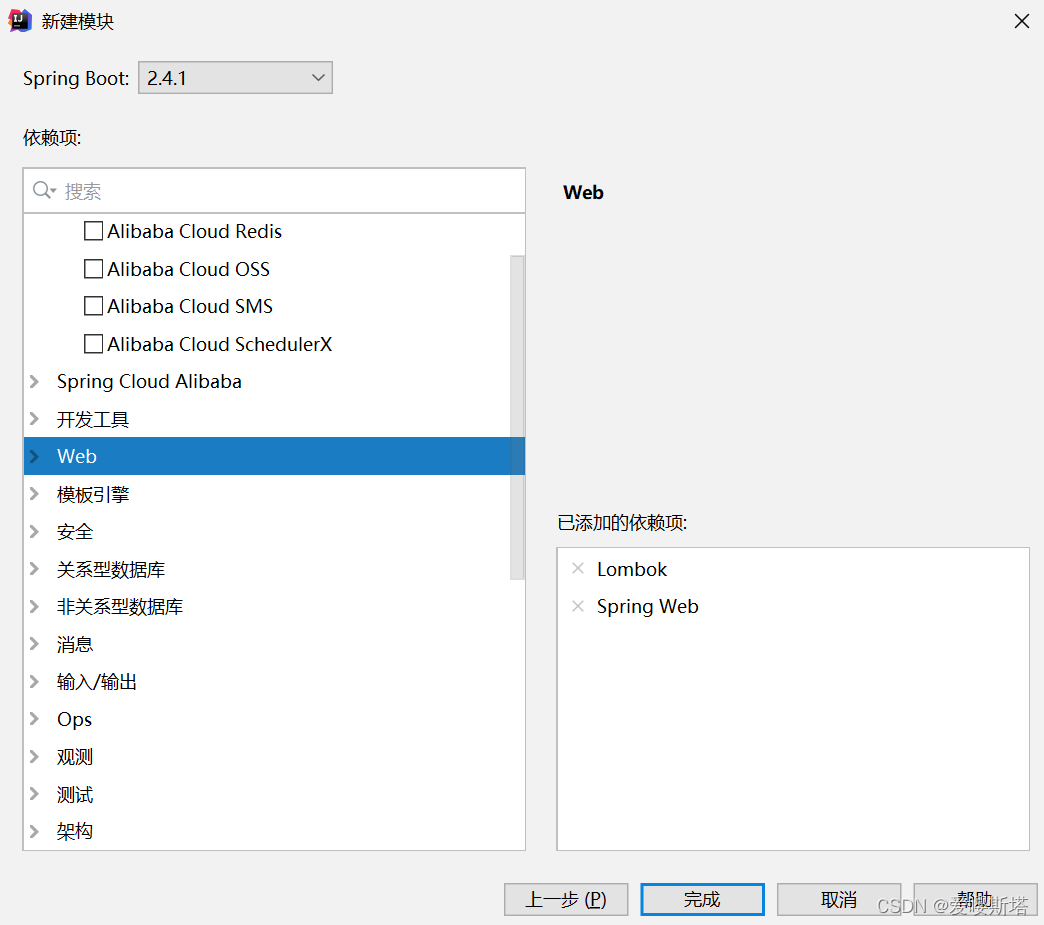Click the 上一步 (P) button

566,900
